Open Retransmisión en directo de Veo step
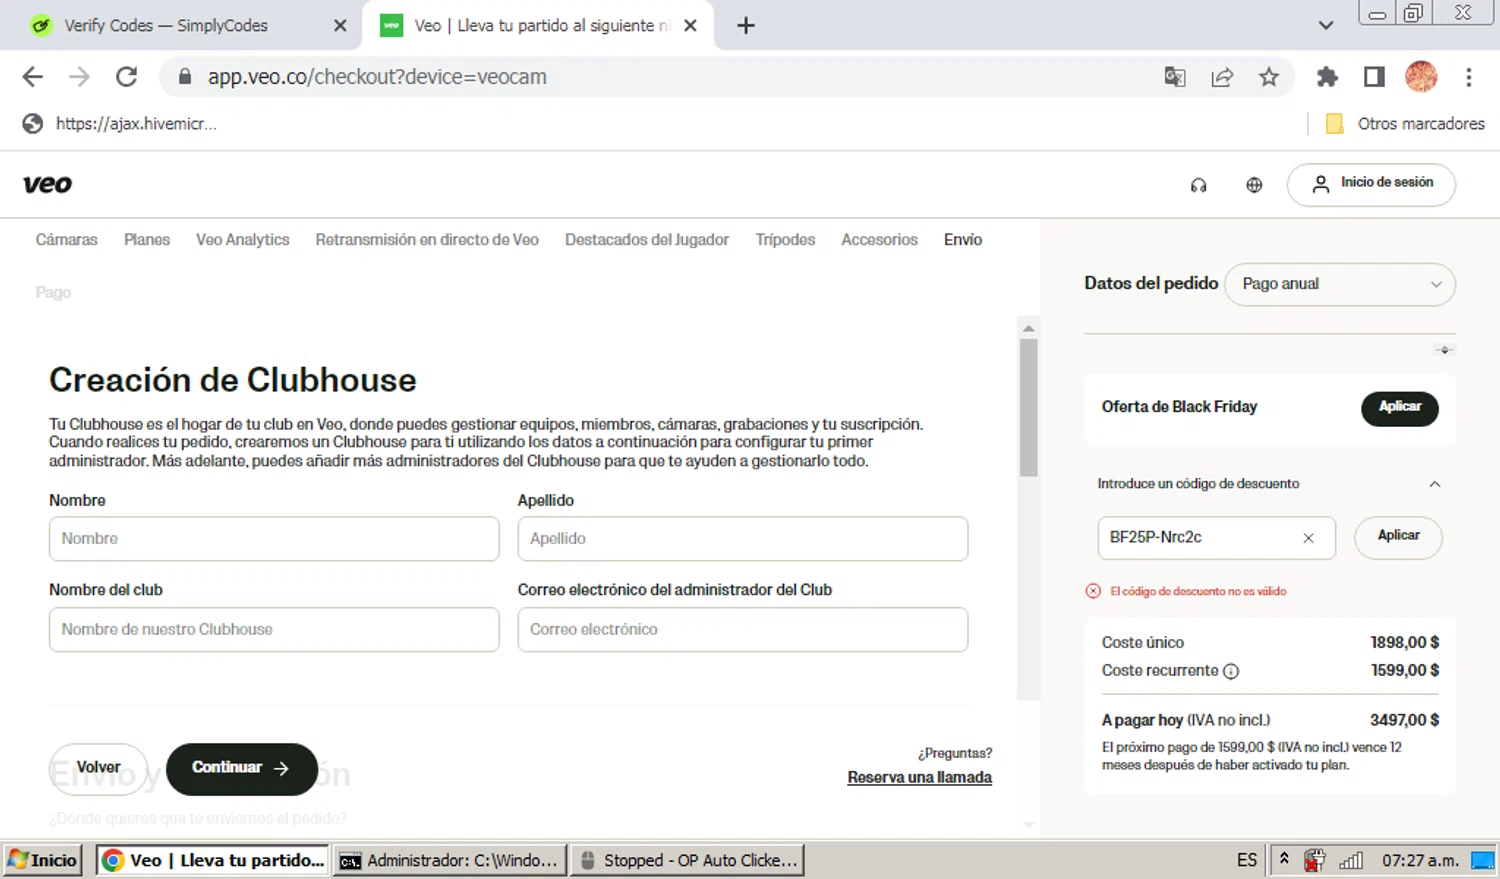This screenshot has width=1500, height=879. tap(427, 240)
